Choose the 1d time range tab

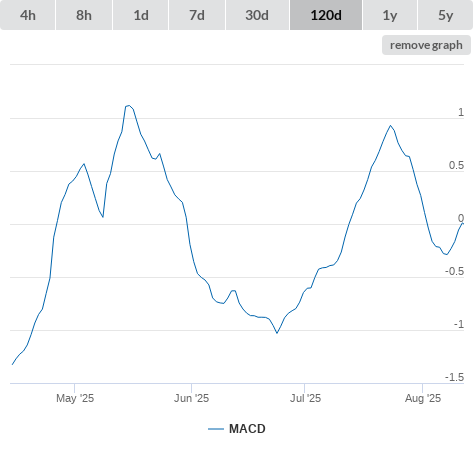[x=141, y=15]
